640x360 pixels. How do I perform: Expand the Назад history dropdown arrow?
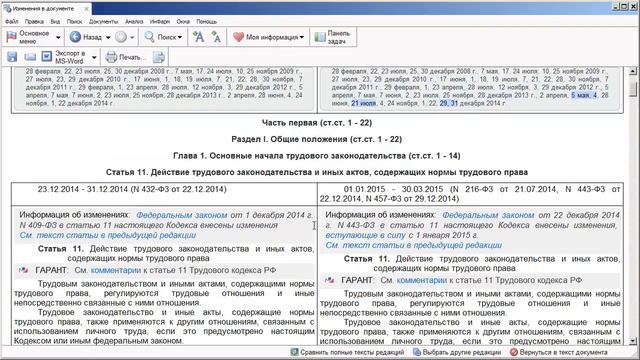click(108, 38)
